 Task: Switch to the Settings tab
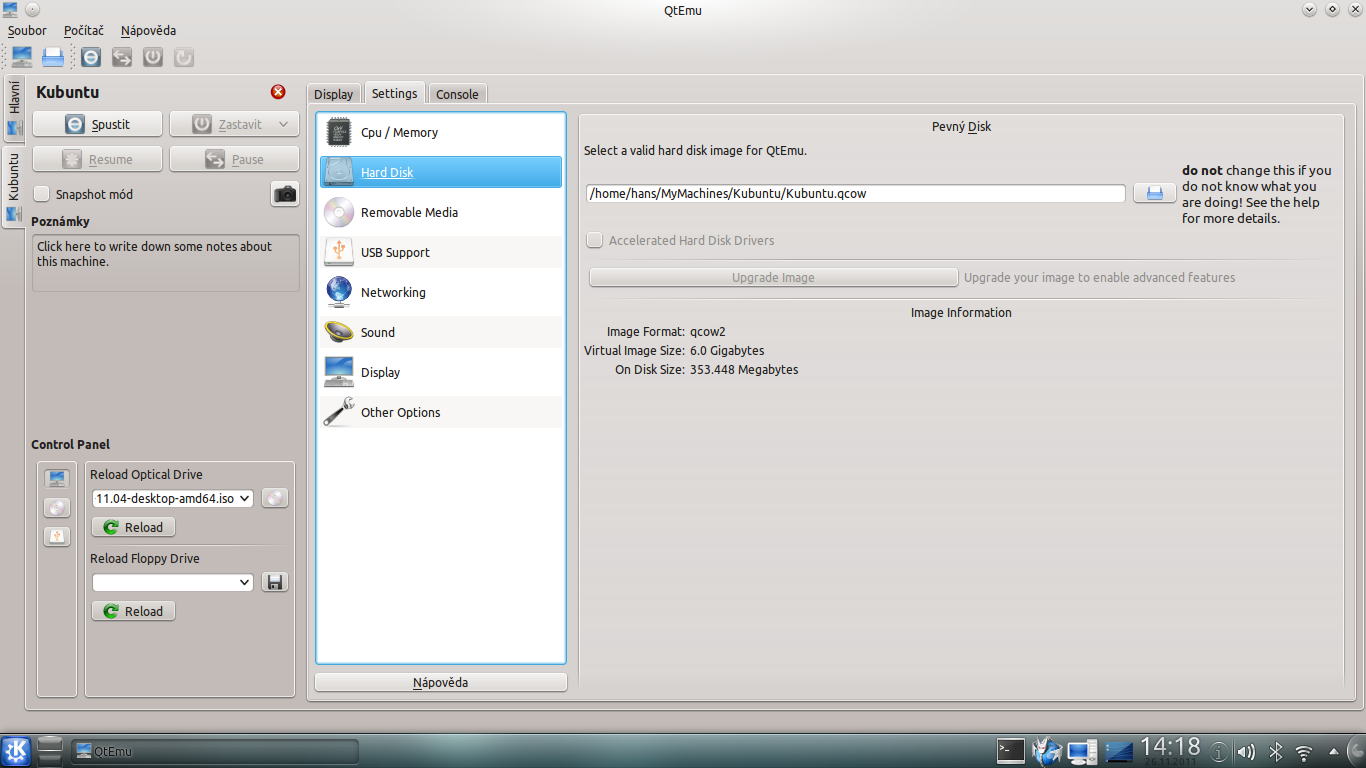[395, 93]
